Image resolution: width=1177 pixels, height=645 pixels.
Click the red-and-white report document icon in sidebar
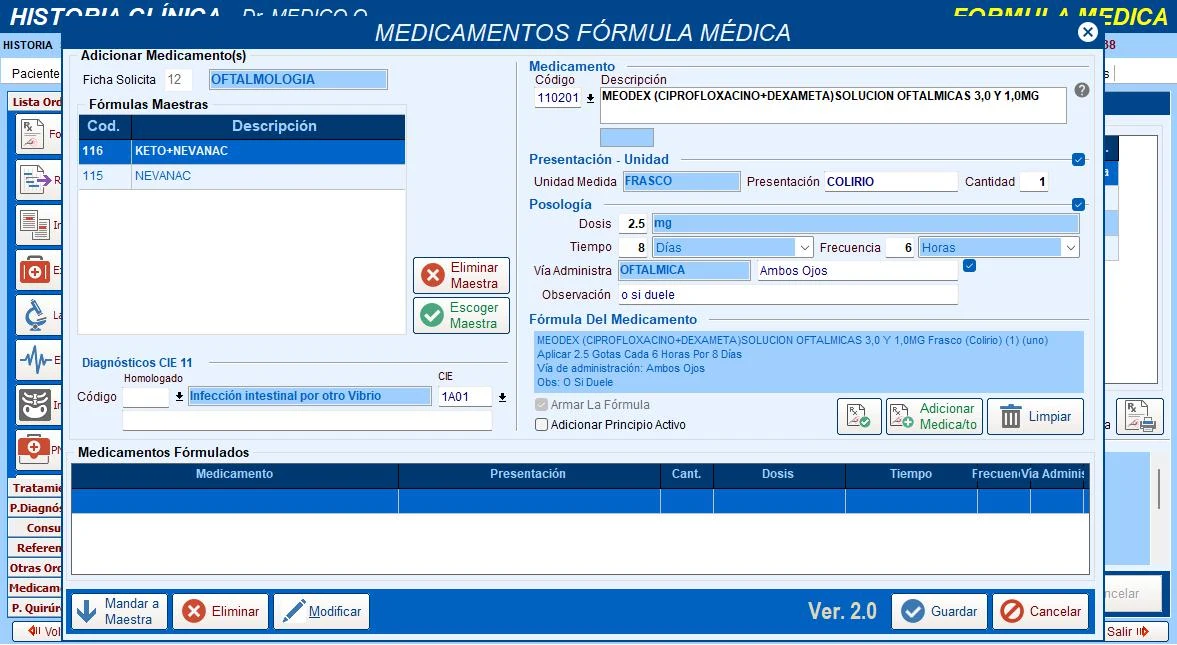[34, 225]
